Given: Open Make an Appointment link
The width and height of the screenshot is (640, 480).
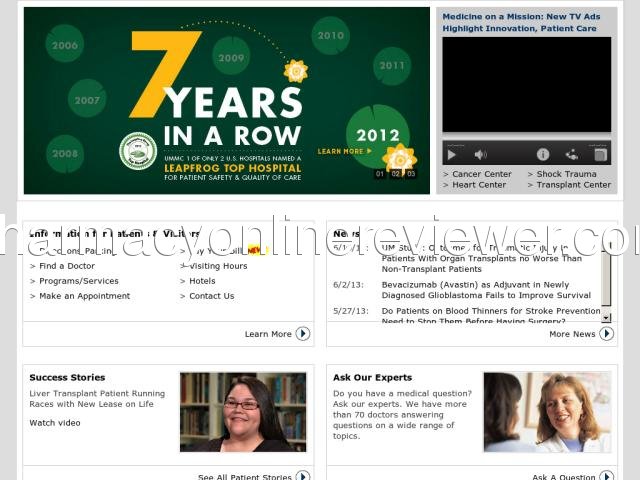Looking at the screenshot, I should 84,296.
